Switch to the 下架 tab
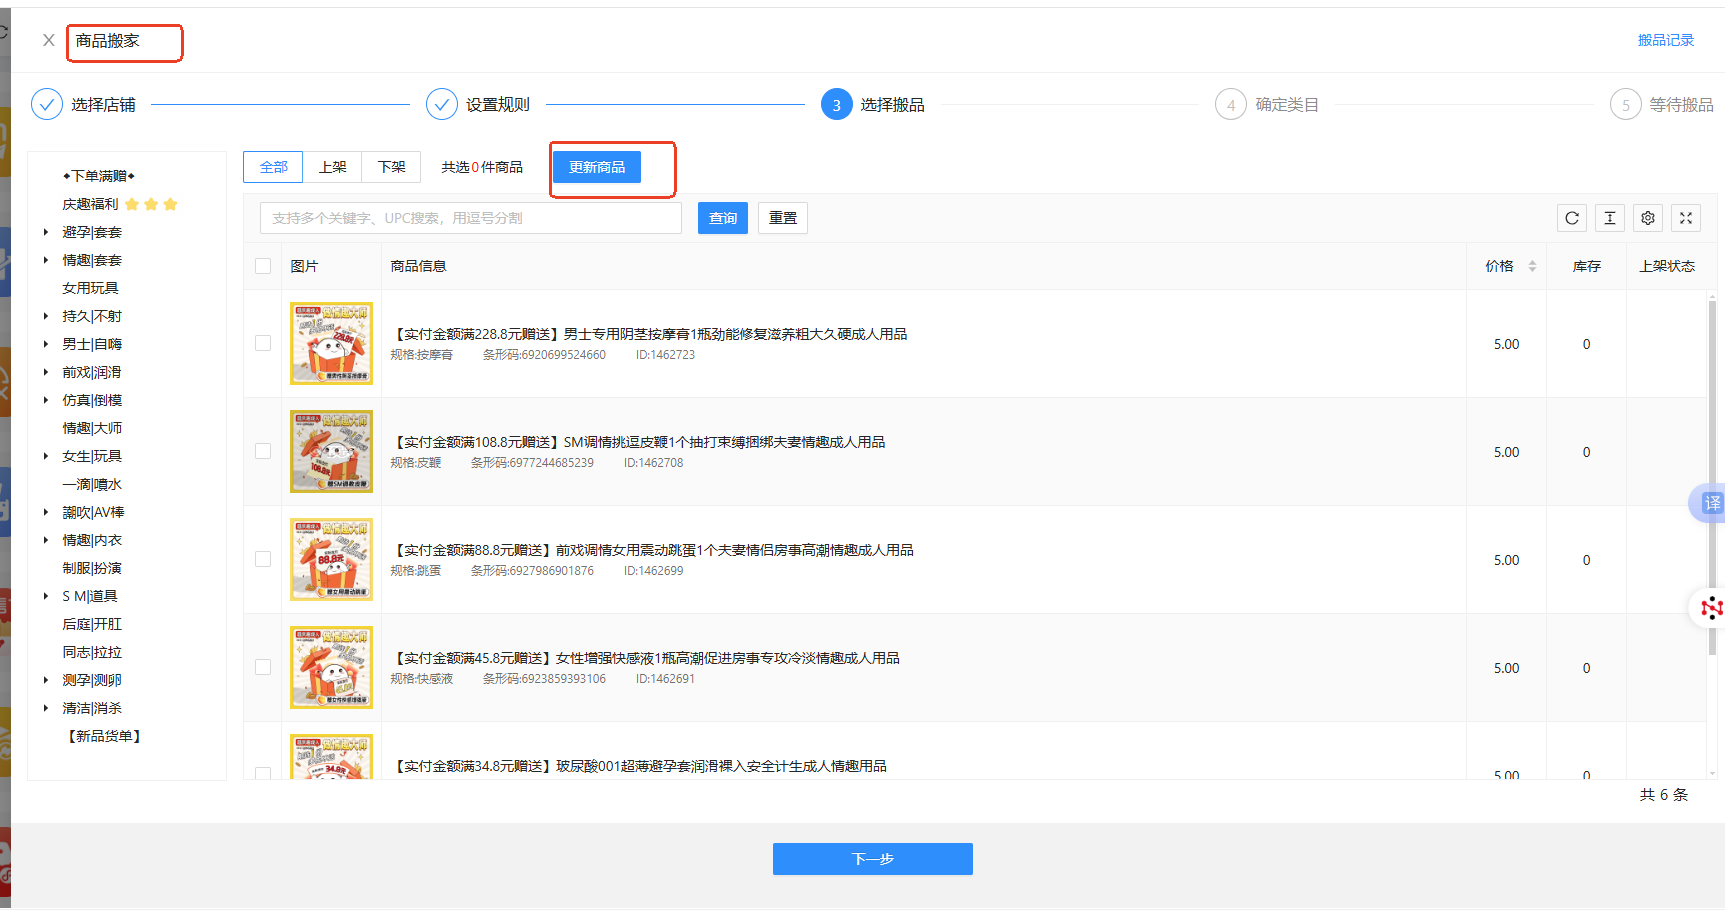 point(391,167)
